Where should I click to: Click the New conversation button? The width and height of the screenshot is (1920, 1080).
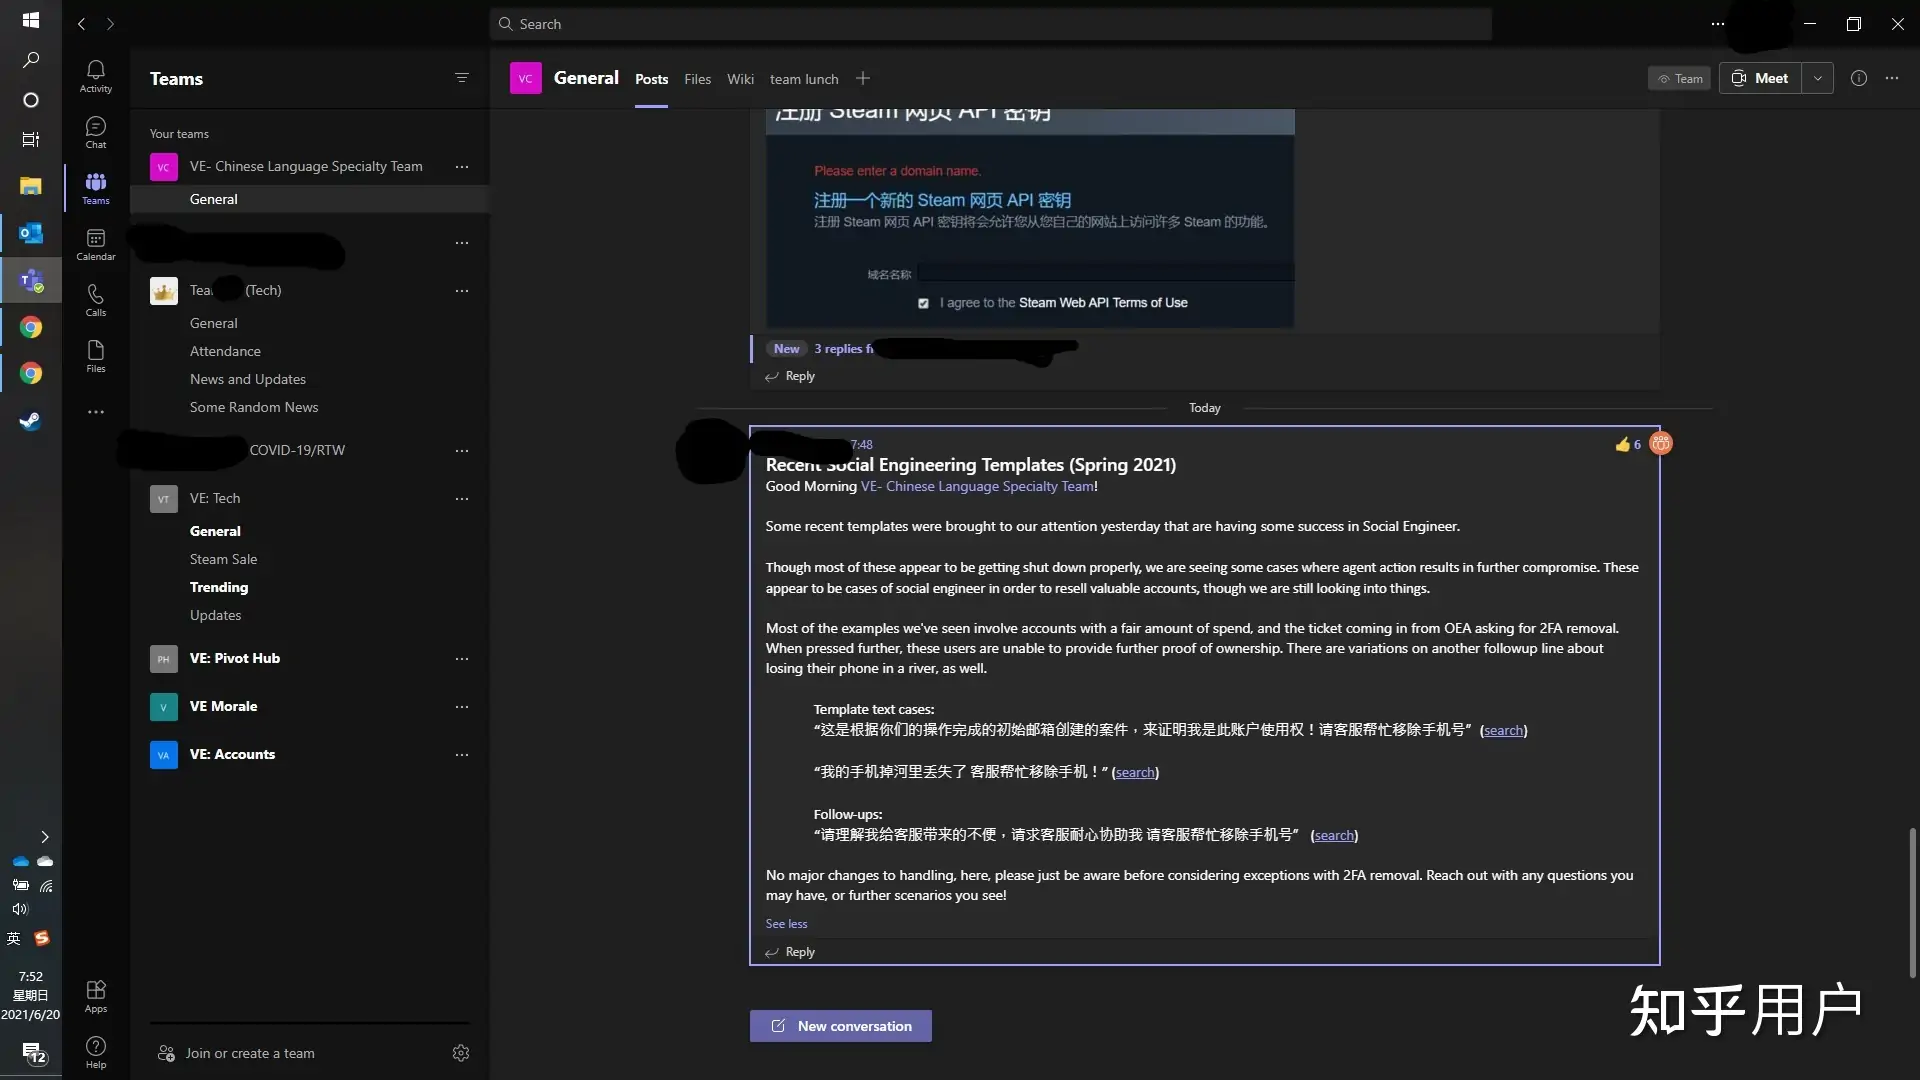click(x=840, y=1026)
